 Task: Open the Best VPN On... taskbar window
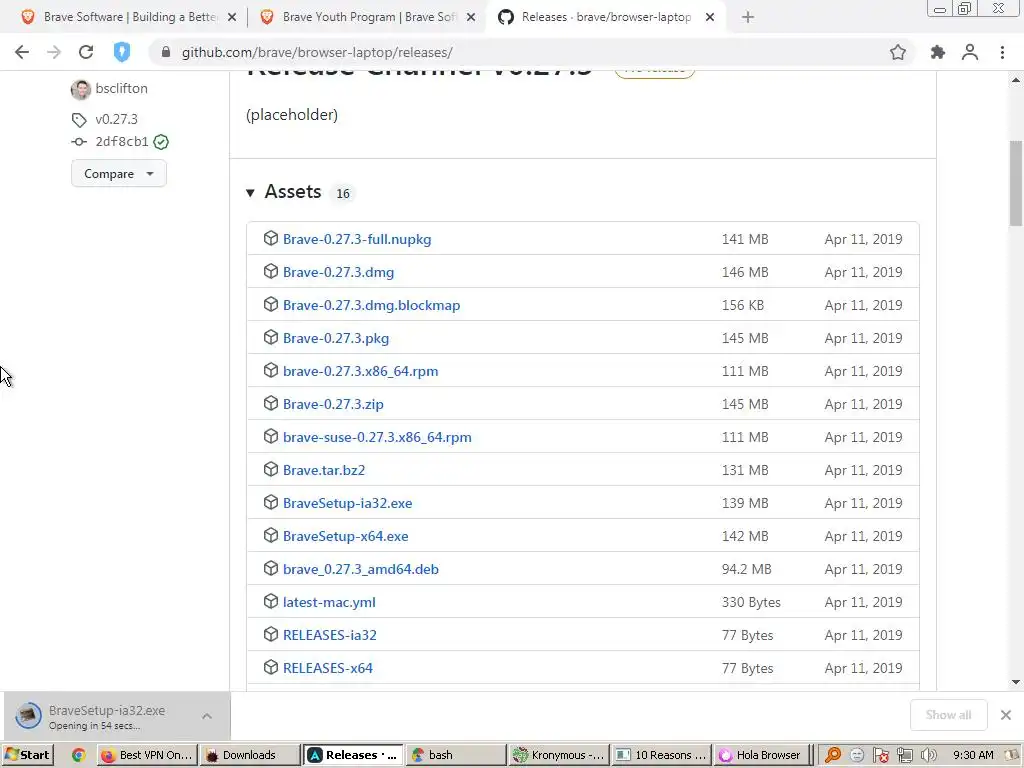pos(148,755)
